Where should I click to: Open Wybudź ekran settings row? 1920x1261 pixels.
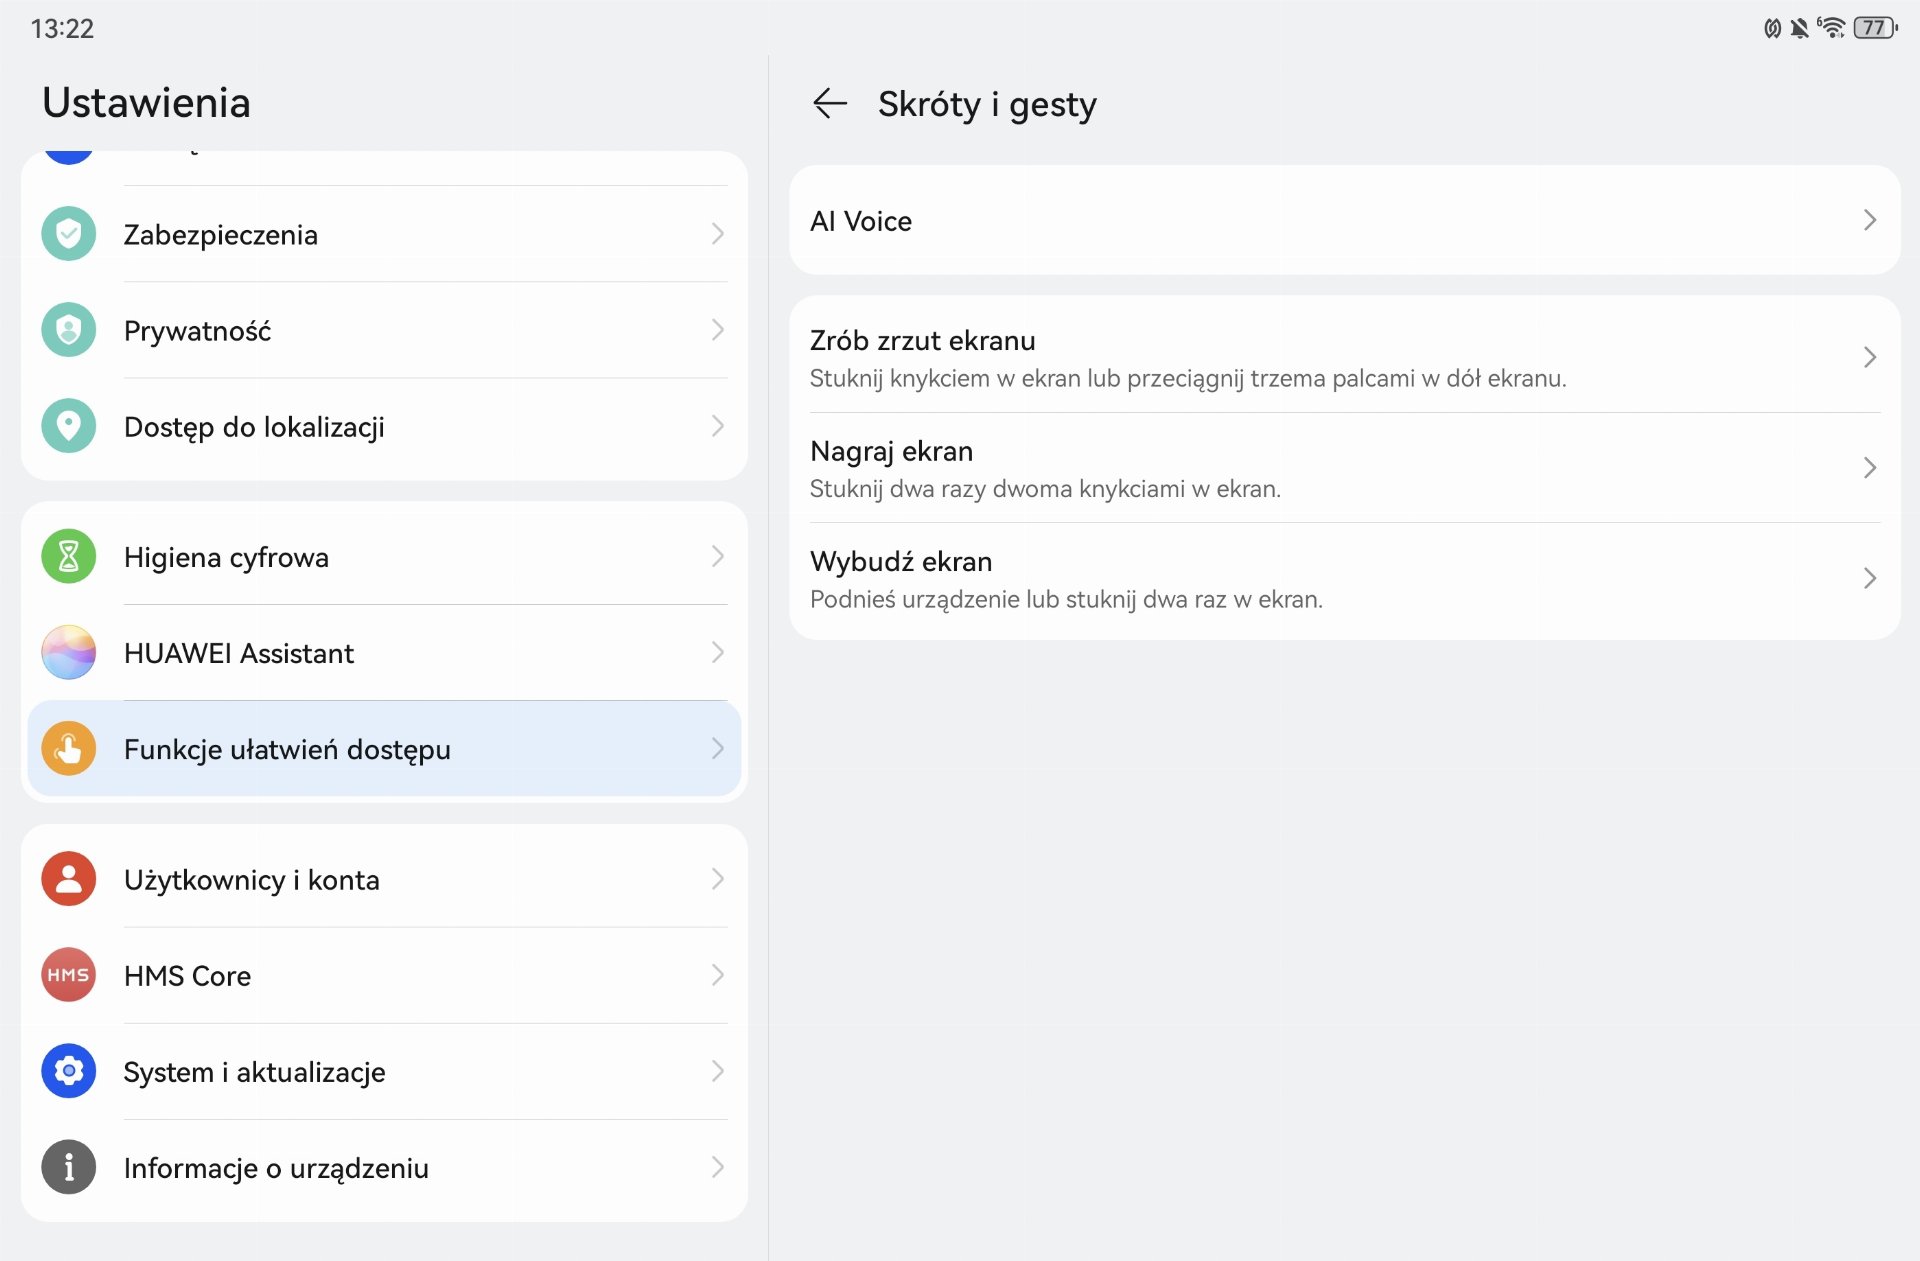[x=1344, y=578]
